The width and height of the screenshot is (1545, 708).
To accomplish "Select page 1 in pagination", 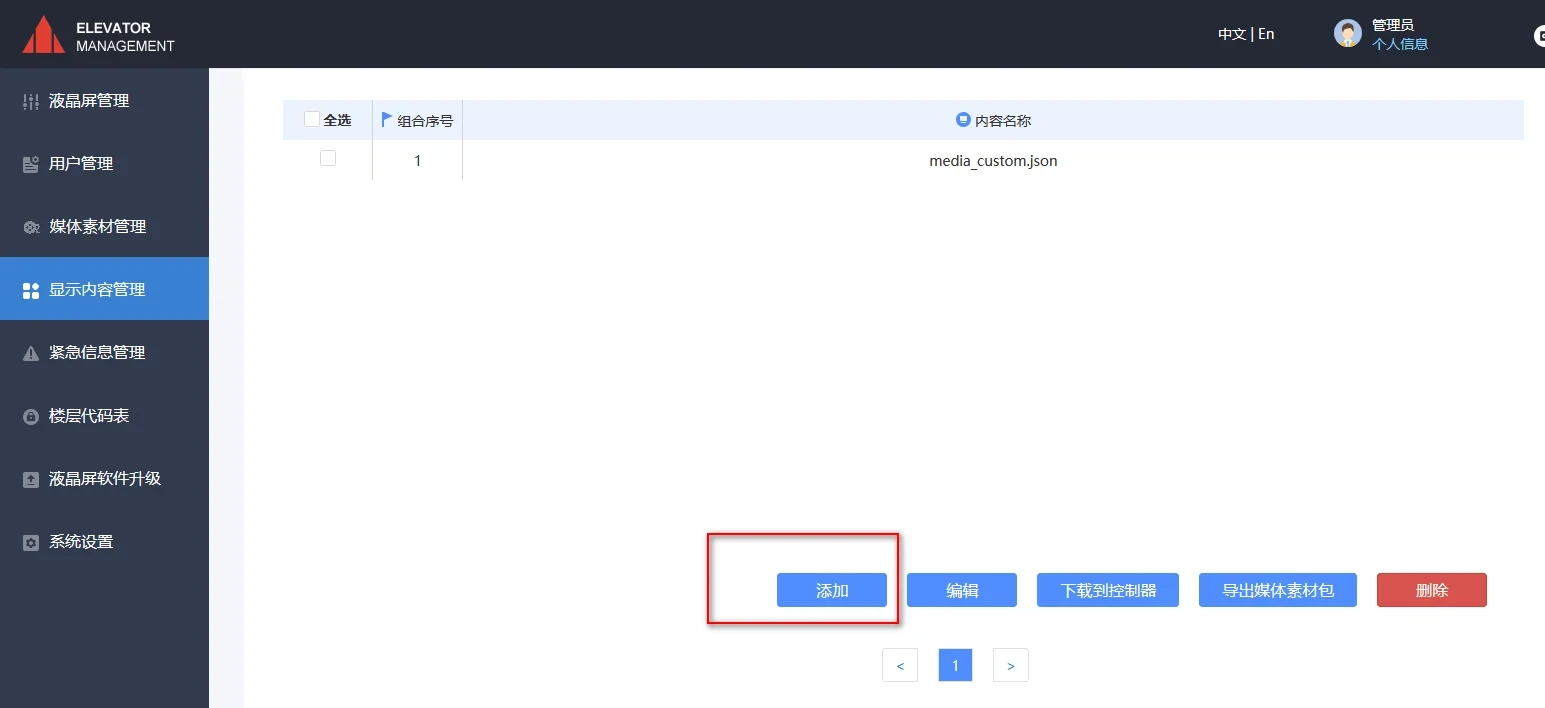I will tap(955, 665).
